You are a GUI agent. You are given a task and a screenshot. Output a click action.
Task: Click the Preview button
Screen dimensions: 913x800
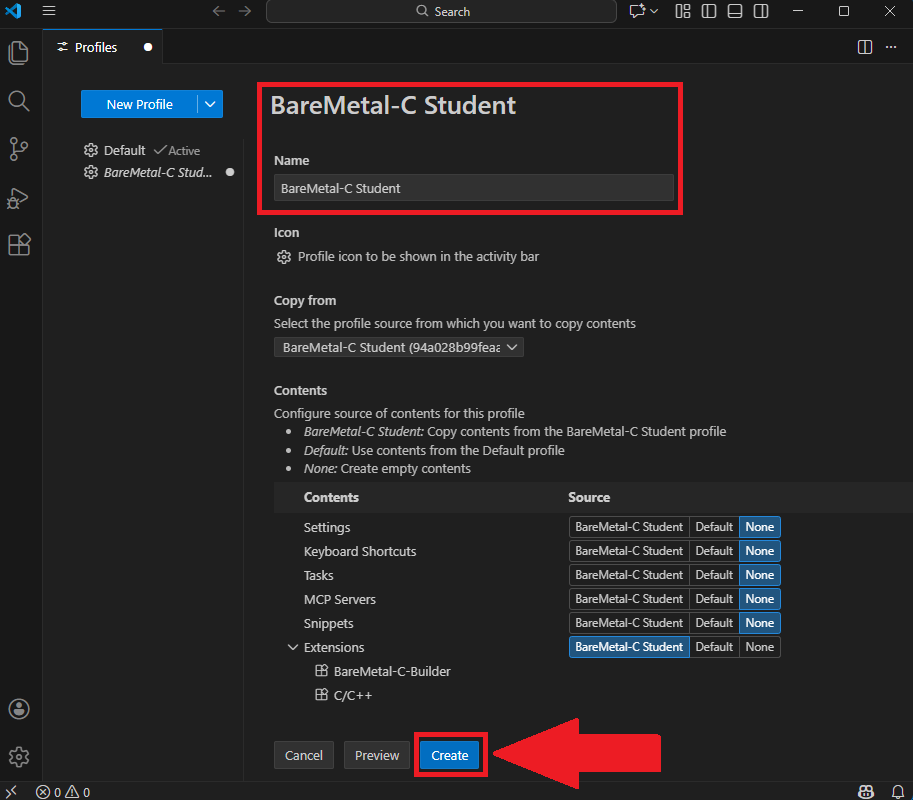tap(377, 755)
